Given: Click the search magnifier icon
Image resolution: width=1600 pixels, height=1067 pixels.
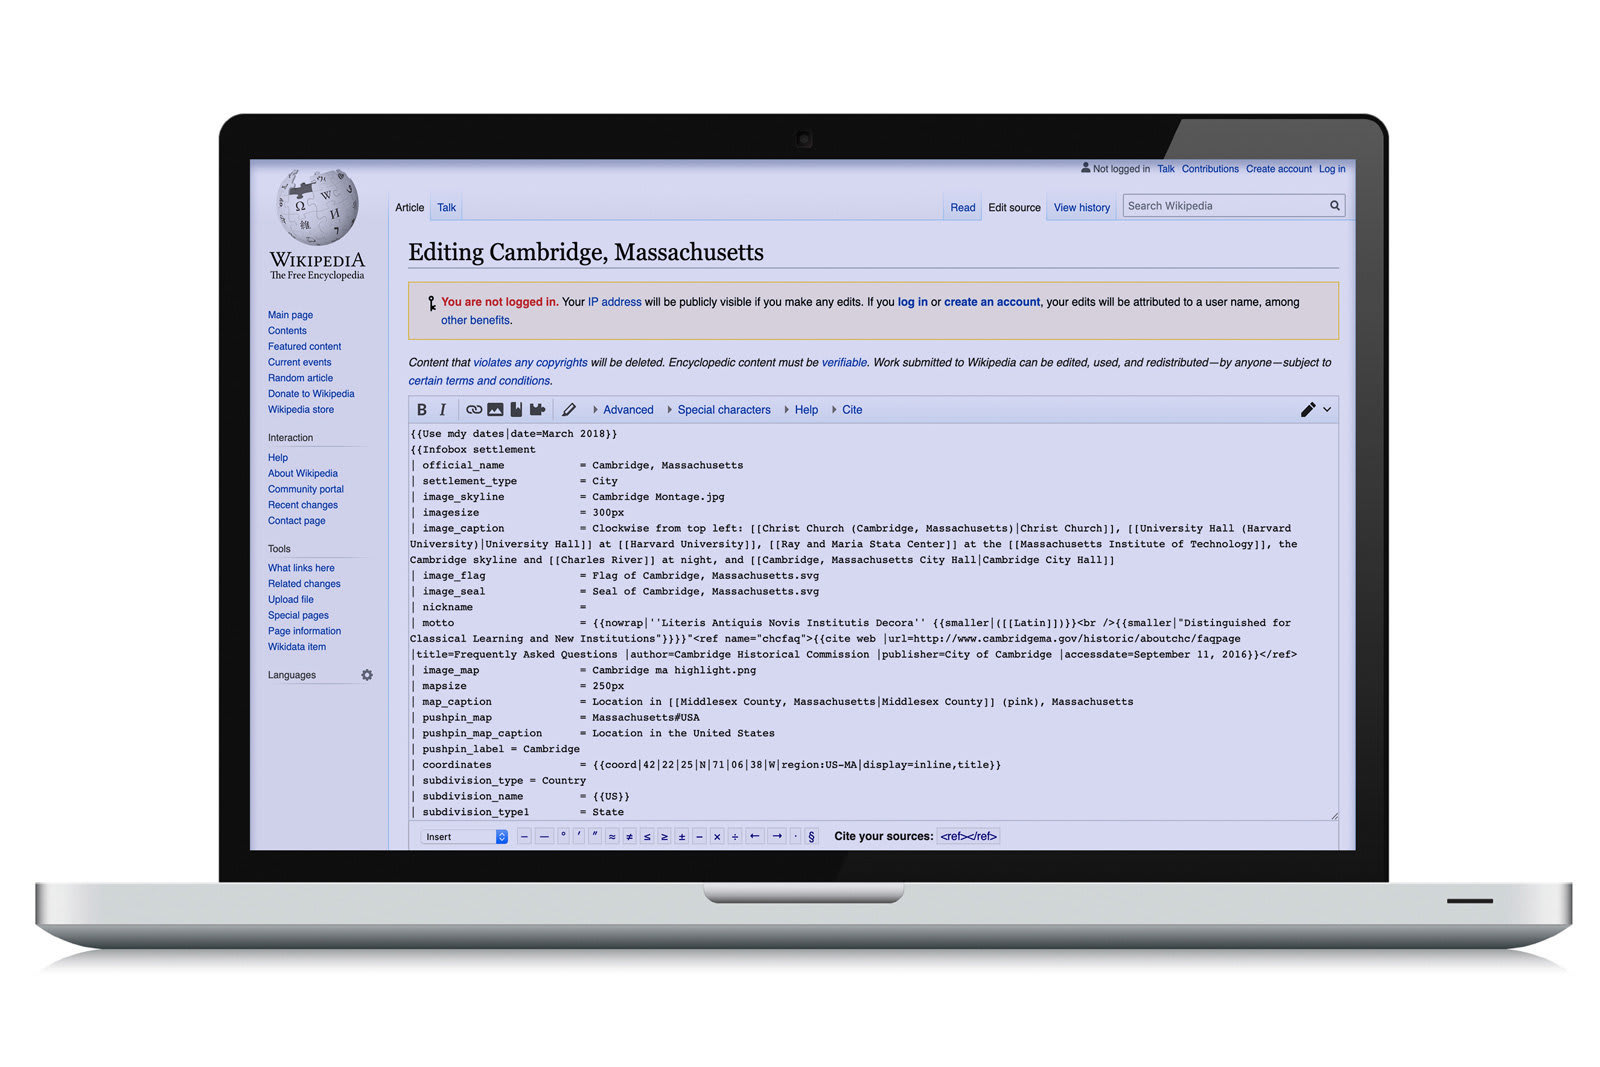Looking at the screenshot, I should [x=1334, y=206].
